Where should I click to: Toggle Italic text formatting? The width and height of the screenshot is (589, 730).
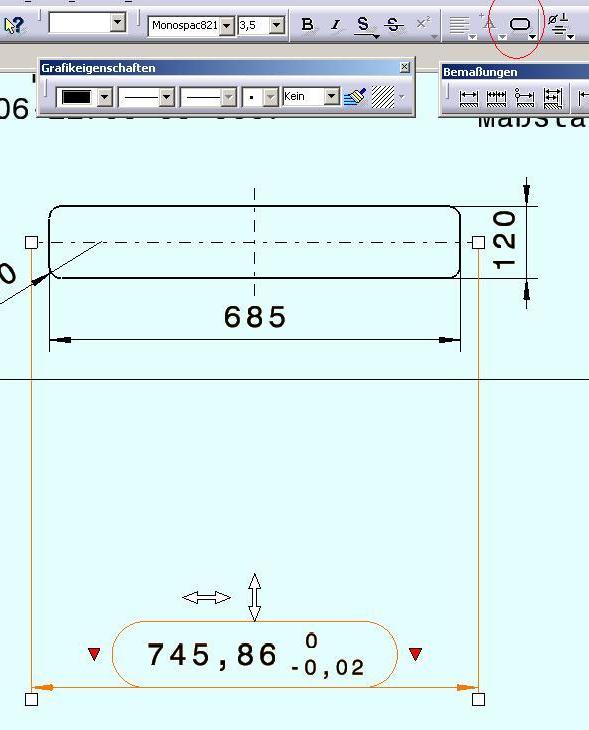click(335, 25)
